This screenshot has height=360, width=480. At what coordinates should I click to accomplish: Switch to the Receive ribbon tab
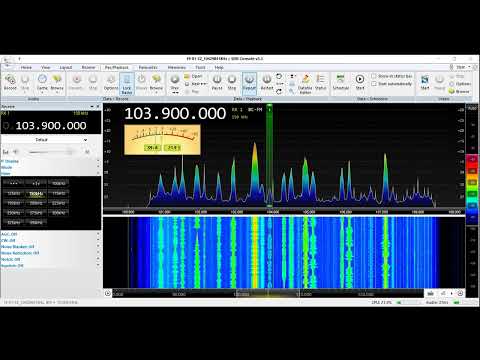click(88, 67)
